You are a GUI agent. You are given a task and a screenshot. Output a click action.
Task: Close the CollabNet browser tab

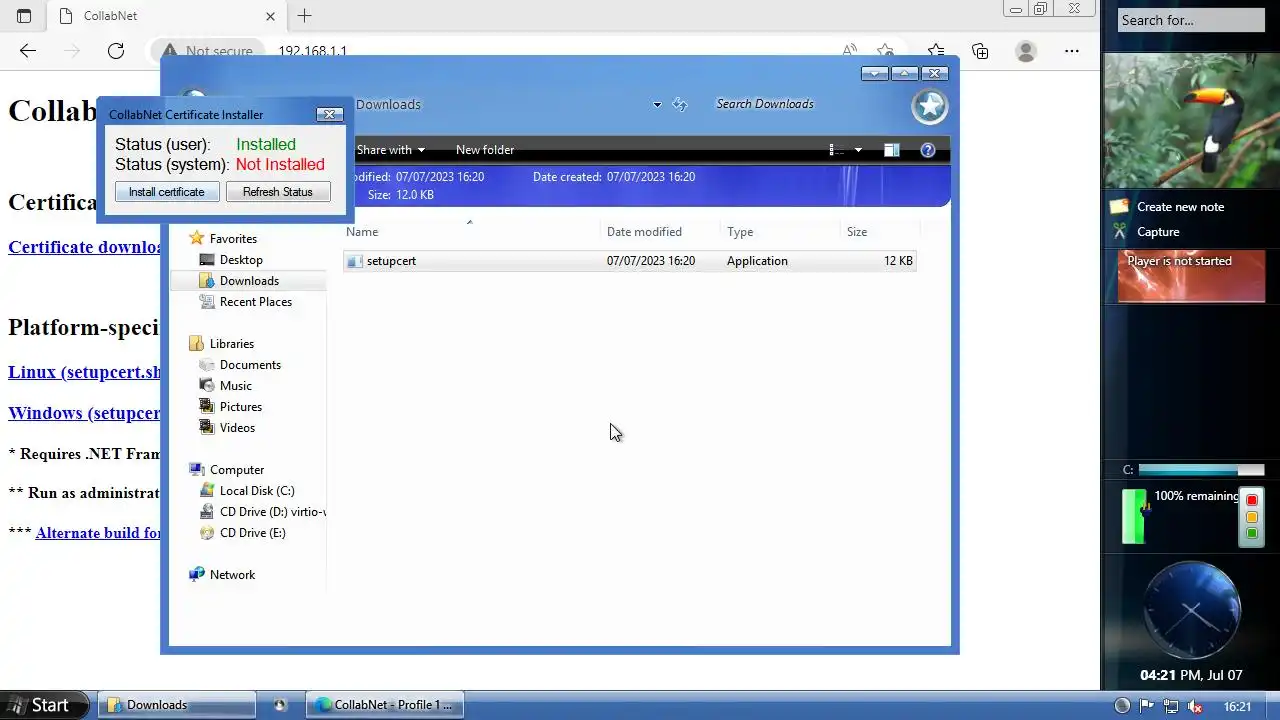point(270,16)
